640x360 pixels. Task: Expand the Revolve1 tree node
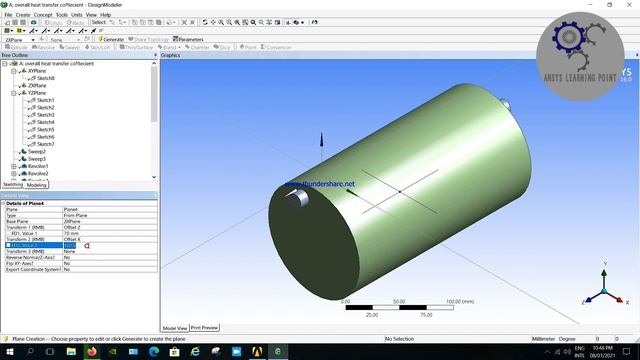pos(14,167)
